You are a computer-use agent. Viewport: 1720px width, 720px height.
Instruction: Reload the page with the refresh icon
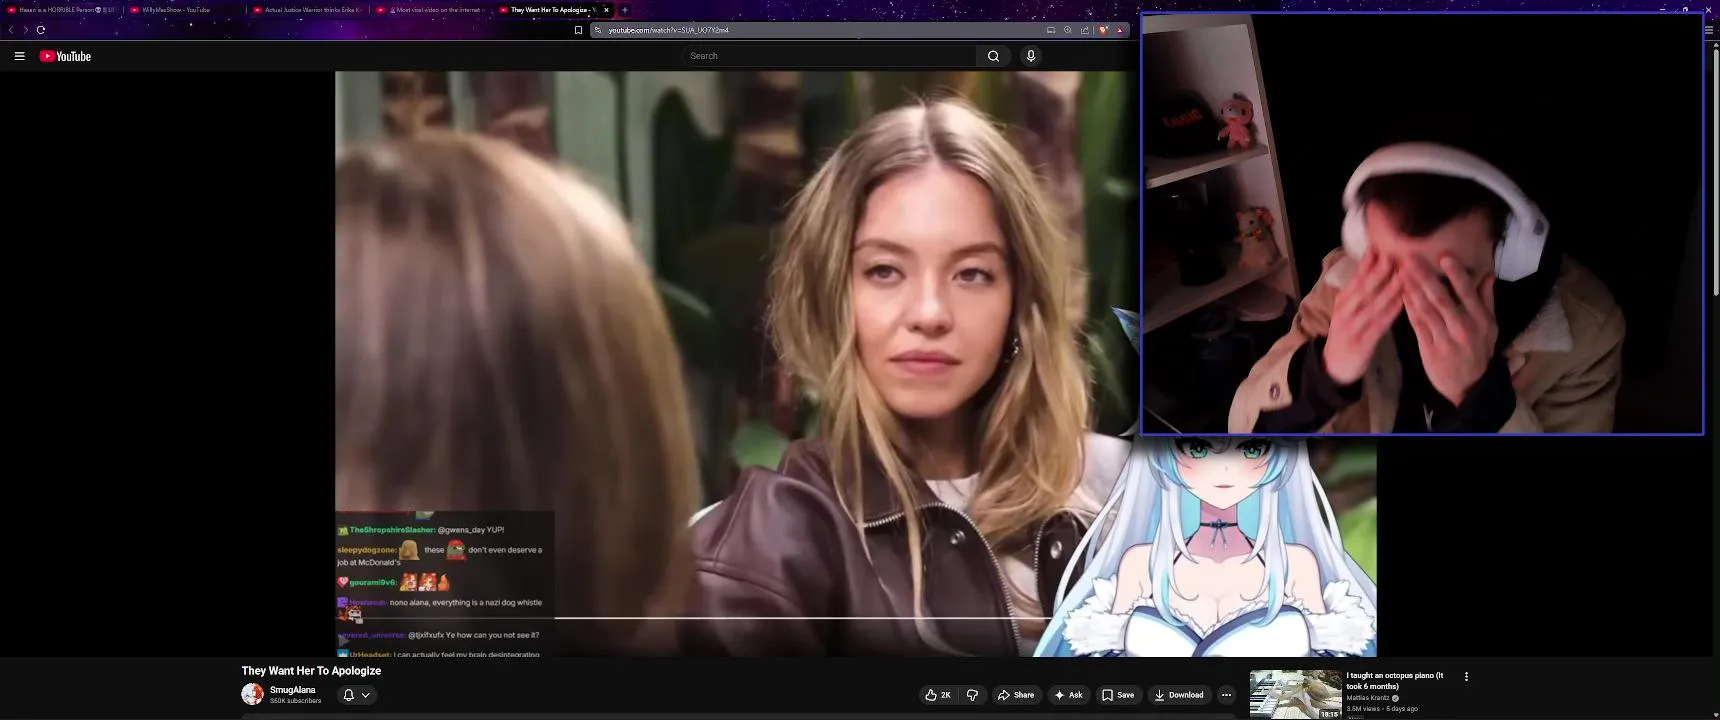(x=41, y=30)
